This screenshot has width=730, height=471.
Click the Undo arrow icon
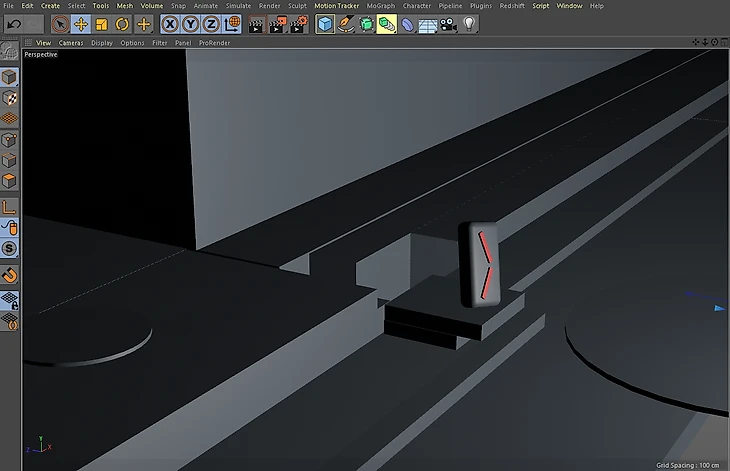pos(14,23)
